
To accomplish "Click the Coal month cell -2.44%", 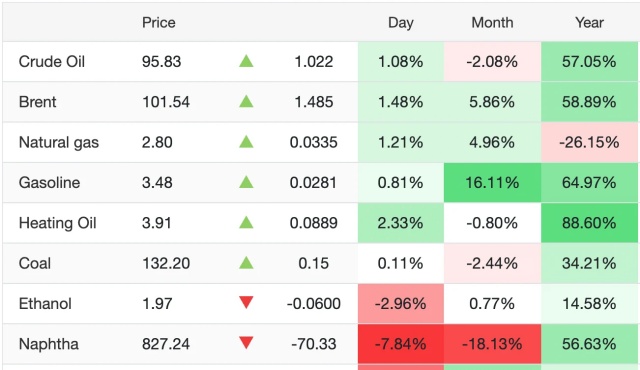I will (492, 263).
